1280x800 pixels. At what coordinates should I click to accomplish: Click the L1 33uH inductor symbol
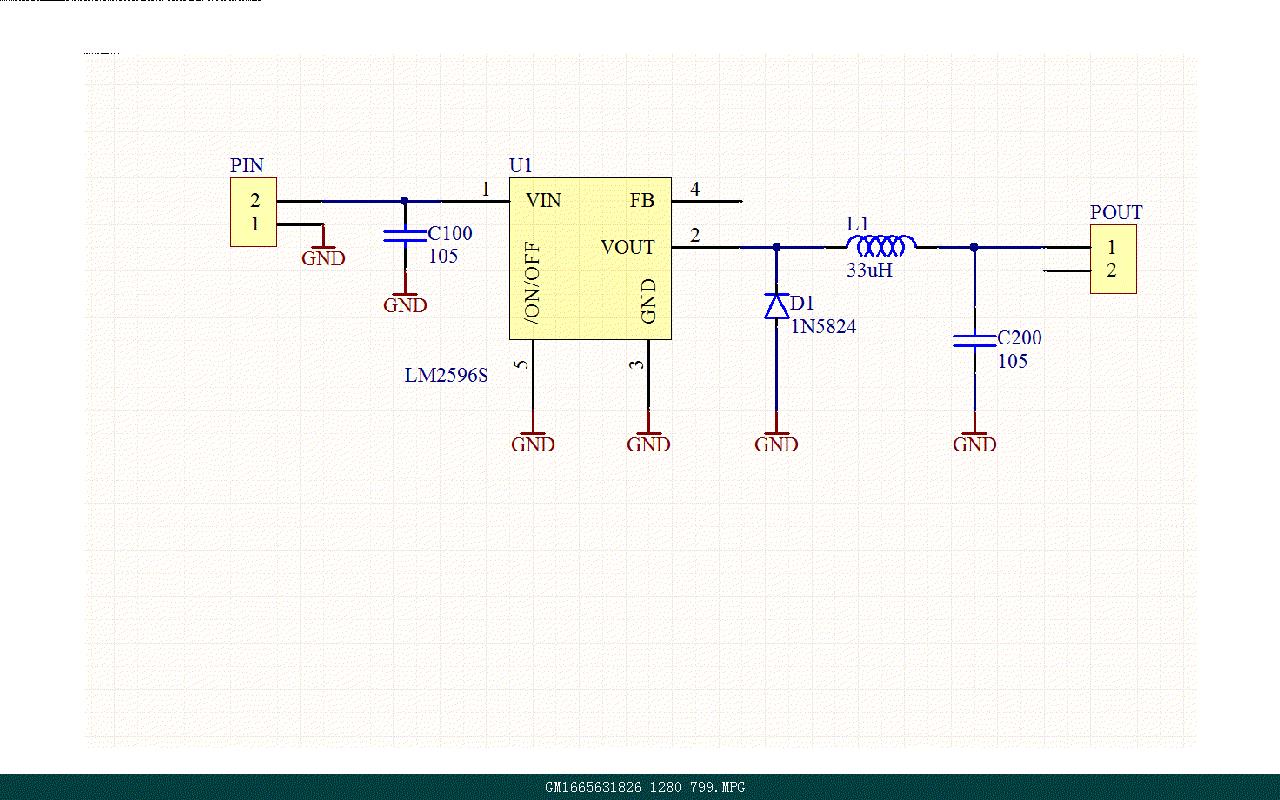coord(880,245)
